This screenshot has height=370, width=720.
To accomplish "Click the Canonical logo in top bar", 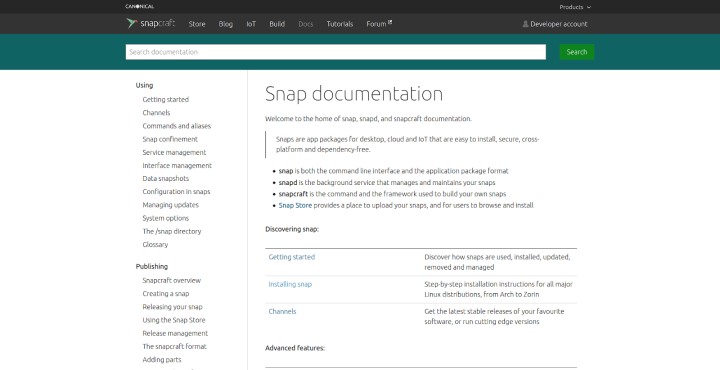I will coord(140,6).
